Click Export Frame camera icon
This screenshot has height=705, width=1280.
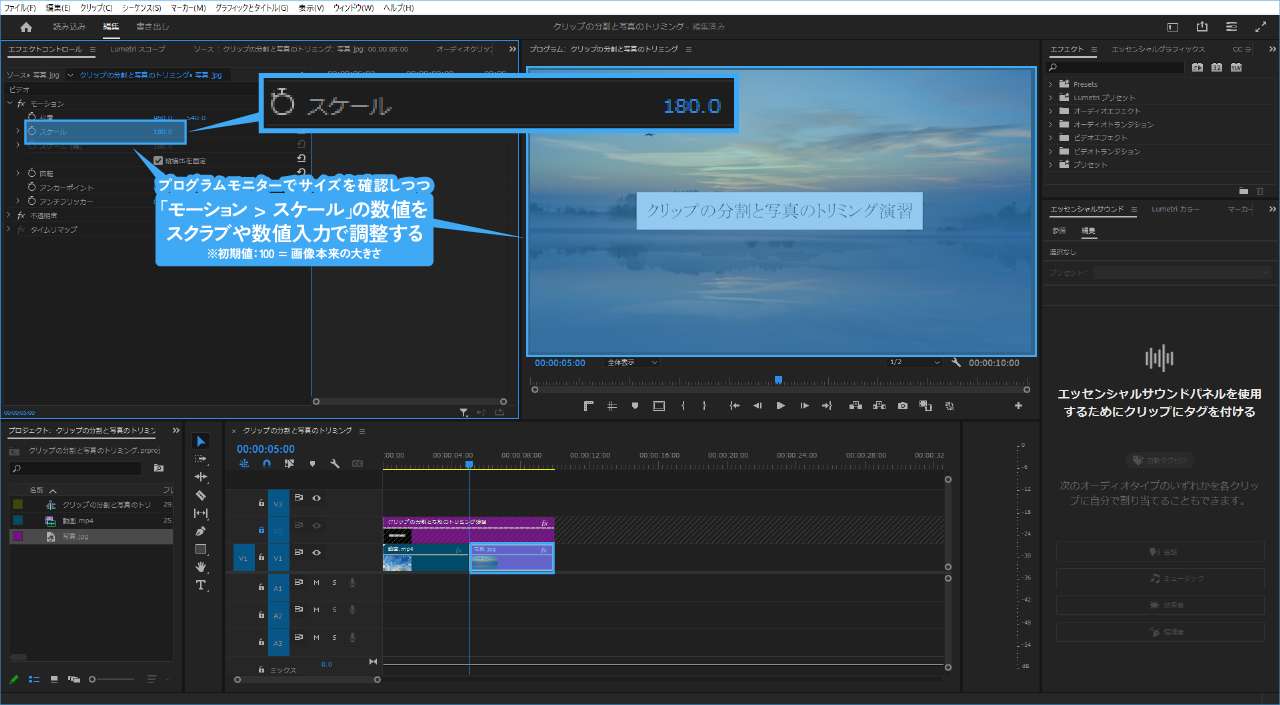click(x=902, y=406)
